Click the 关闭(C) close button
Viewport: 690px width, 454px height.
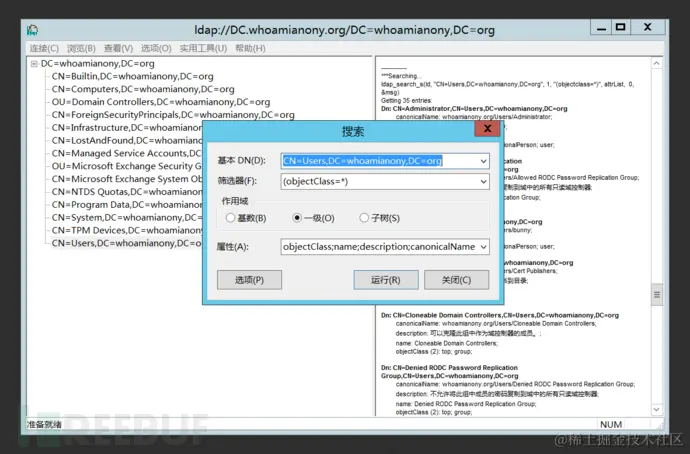tap(456, 280)
